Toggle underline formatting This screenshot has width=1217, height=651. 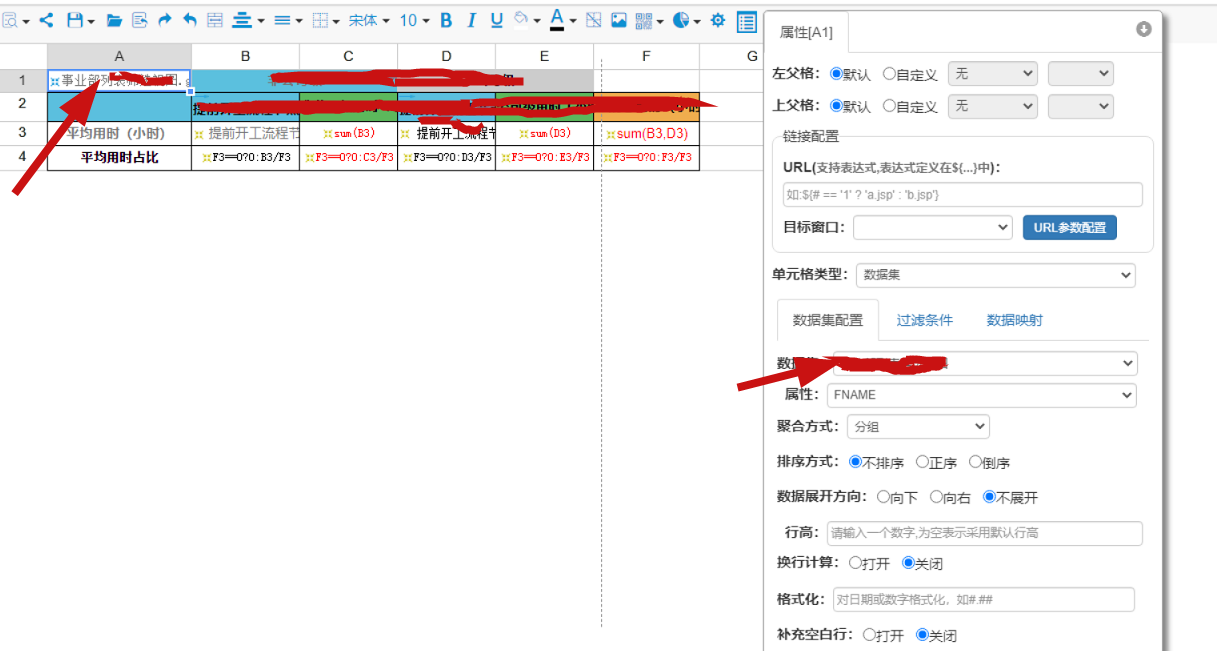496,20
